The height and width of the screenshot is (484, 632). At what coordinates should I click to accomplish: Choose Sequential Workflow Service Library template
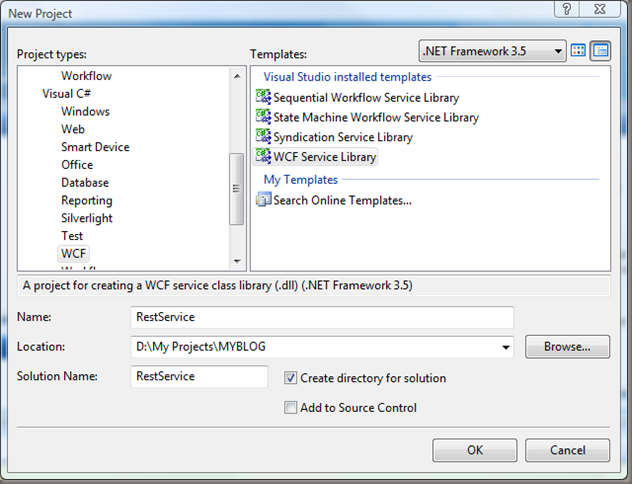point(366,98)
